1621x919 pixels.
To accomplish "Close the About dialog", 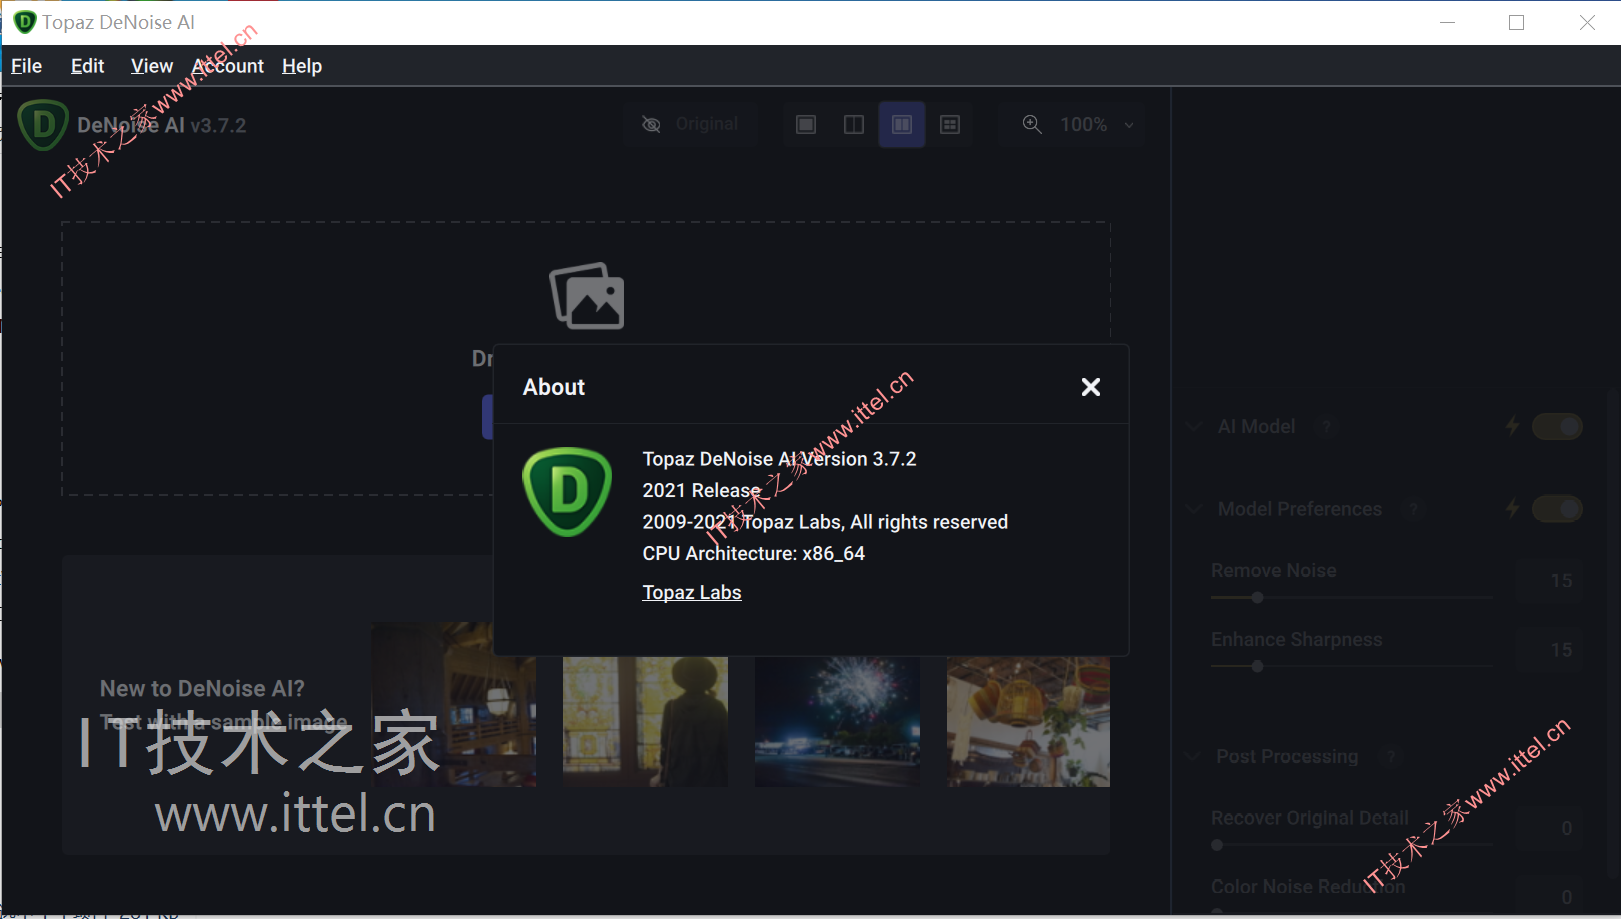I will pyautogui.click(x=1090, y=387).
